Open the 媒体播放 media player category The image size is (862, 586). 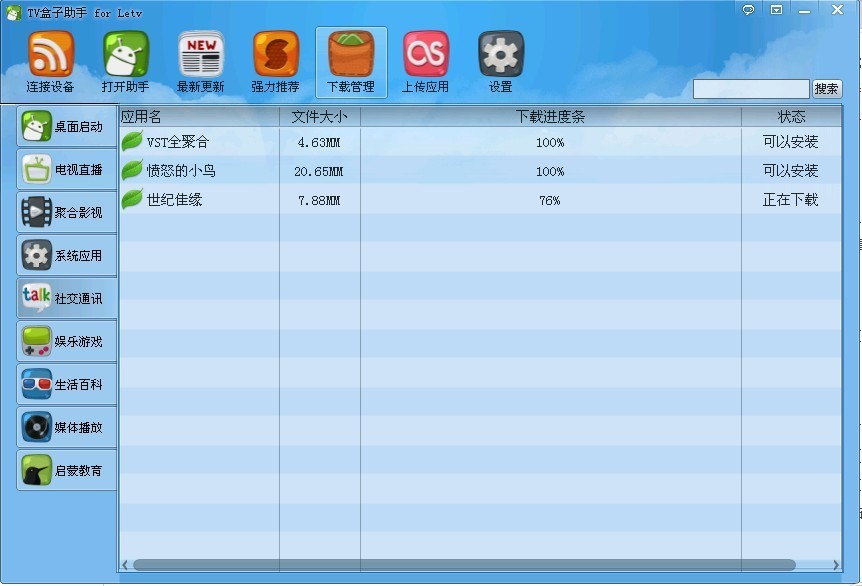(67, 427)
